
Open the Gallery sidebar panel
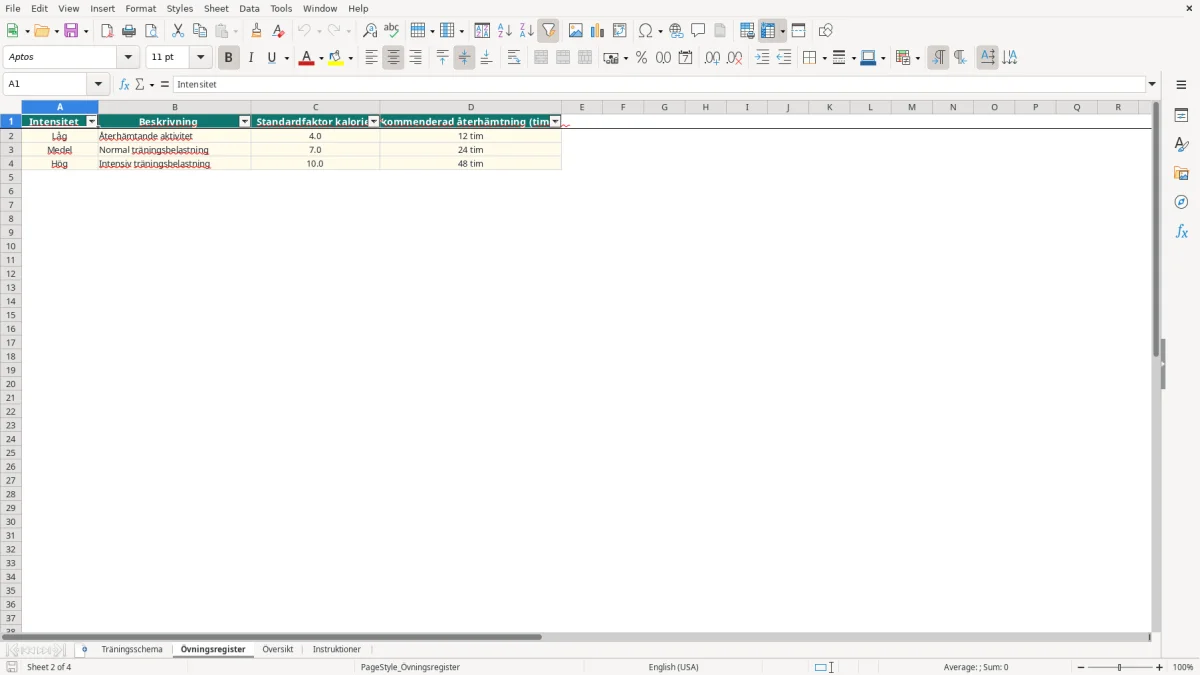point(1181,174)
